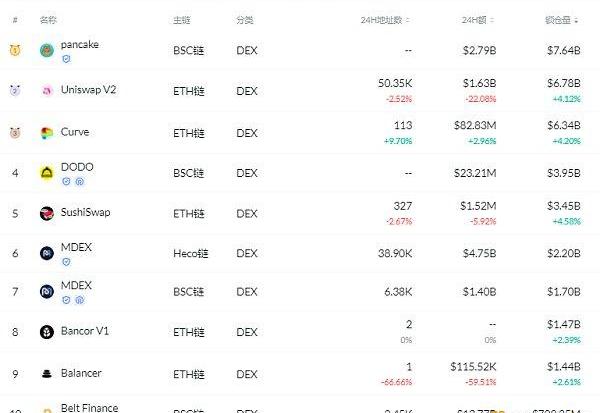This screenshot has width=600, height=413.
Task: Click the 分类 column header
Action: tap(245, 20)
